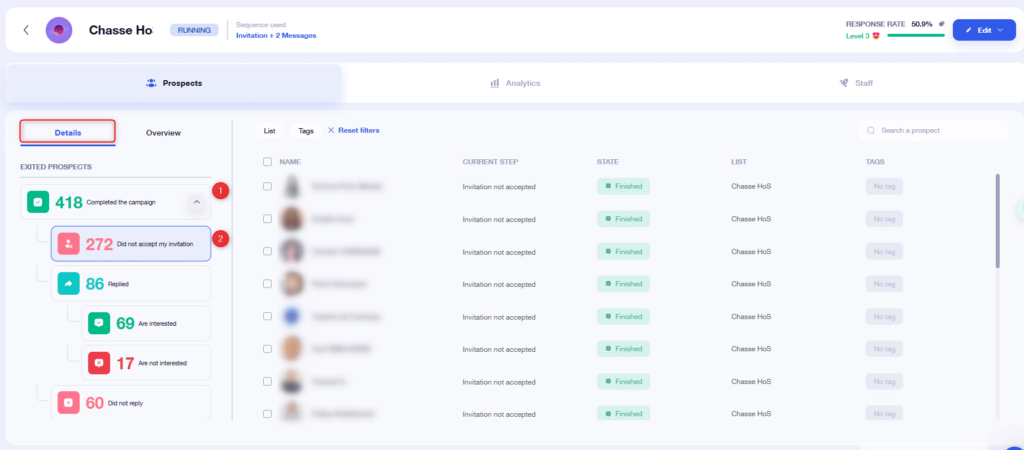Open the Invitation + 2 Messages sequence link
The height and width of the screenshot is (450, 1024).
(276, 35)
